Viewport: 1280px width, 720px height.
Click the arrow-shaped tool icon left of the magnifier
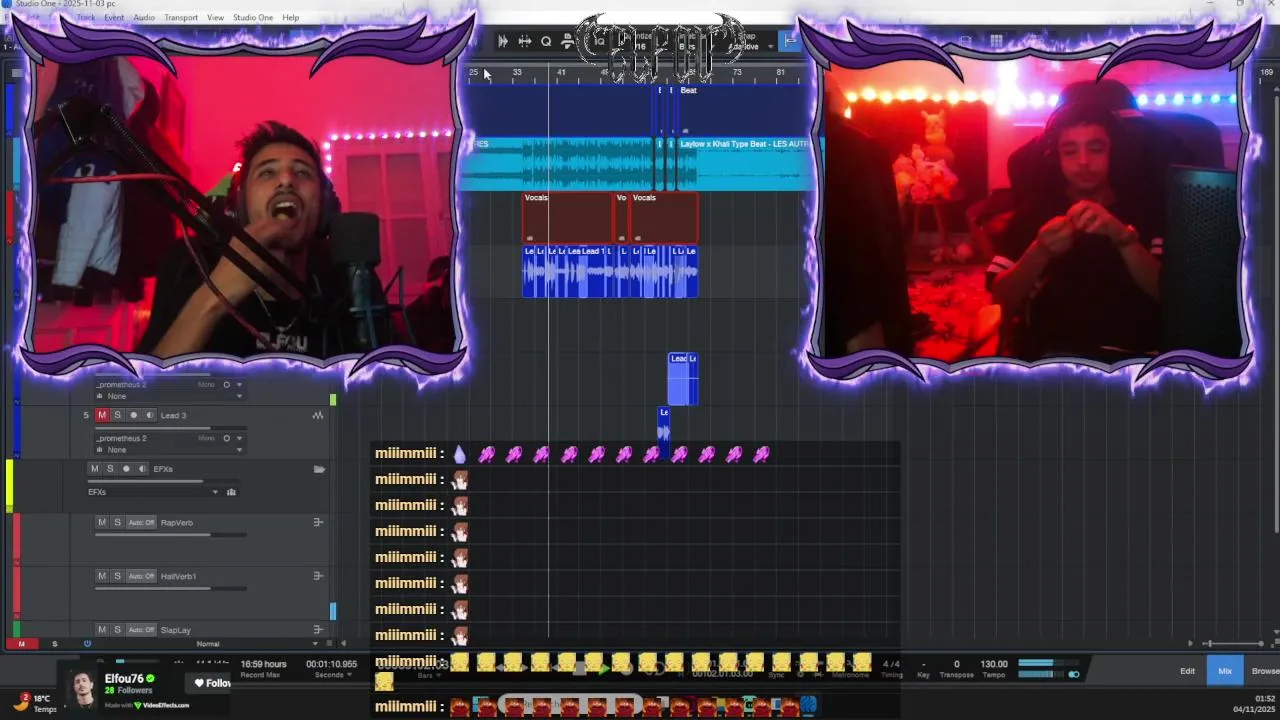(502, 41)
